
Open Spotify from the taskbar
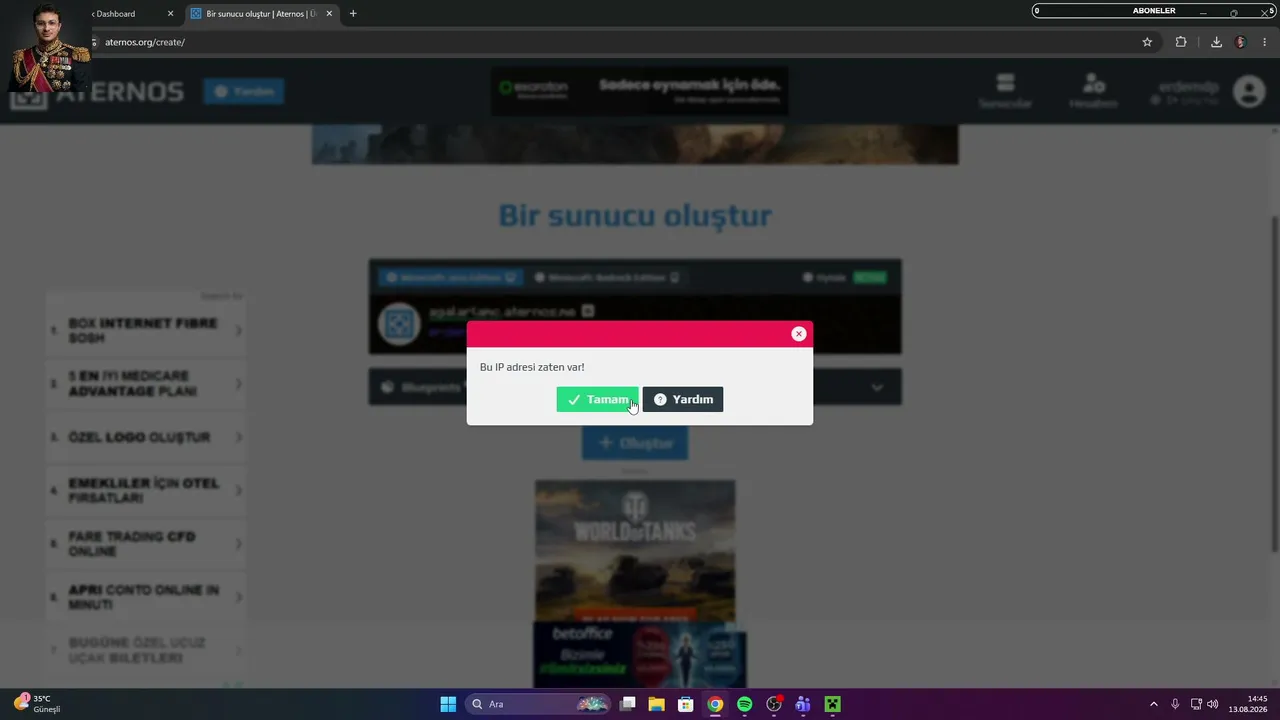pos(744,704)
